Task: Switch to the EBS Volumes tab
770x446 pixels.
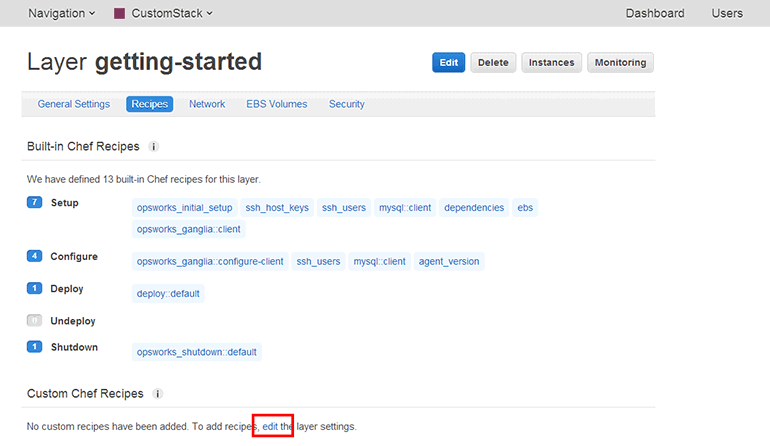Action: pos(277,104)
